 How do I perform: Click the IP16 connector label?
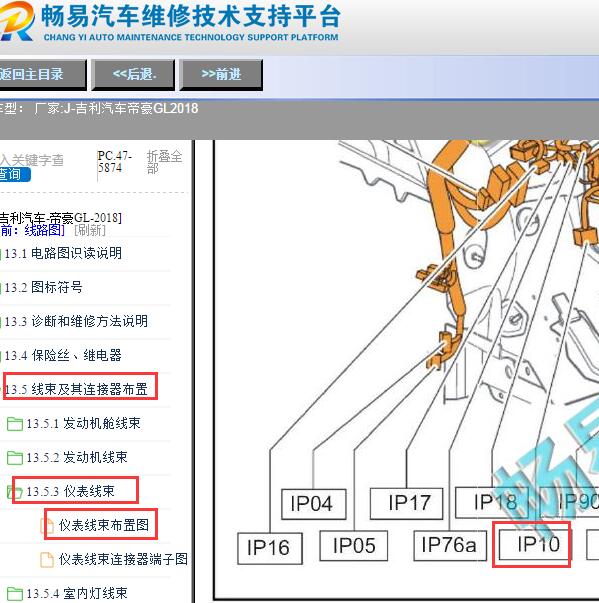[270, 548]
